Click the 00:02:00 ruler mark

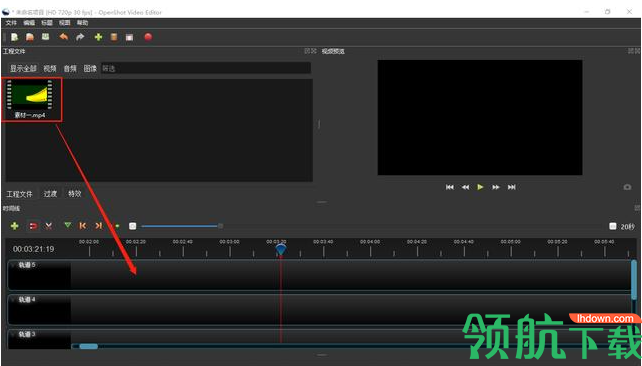[x=89, y=242]
